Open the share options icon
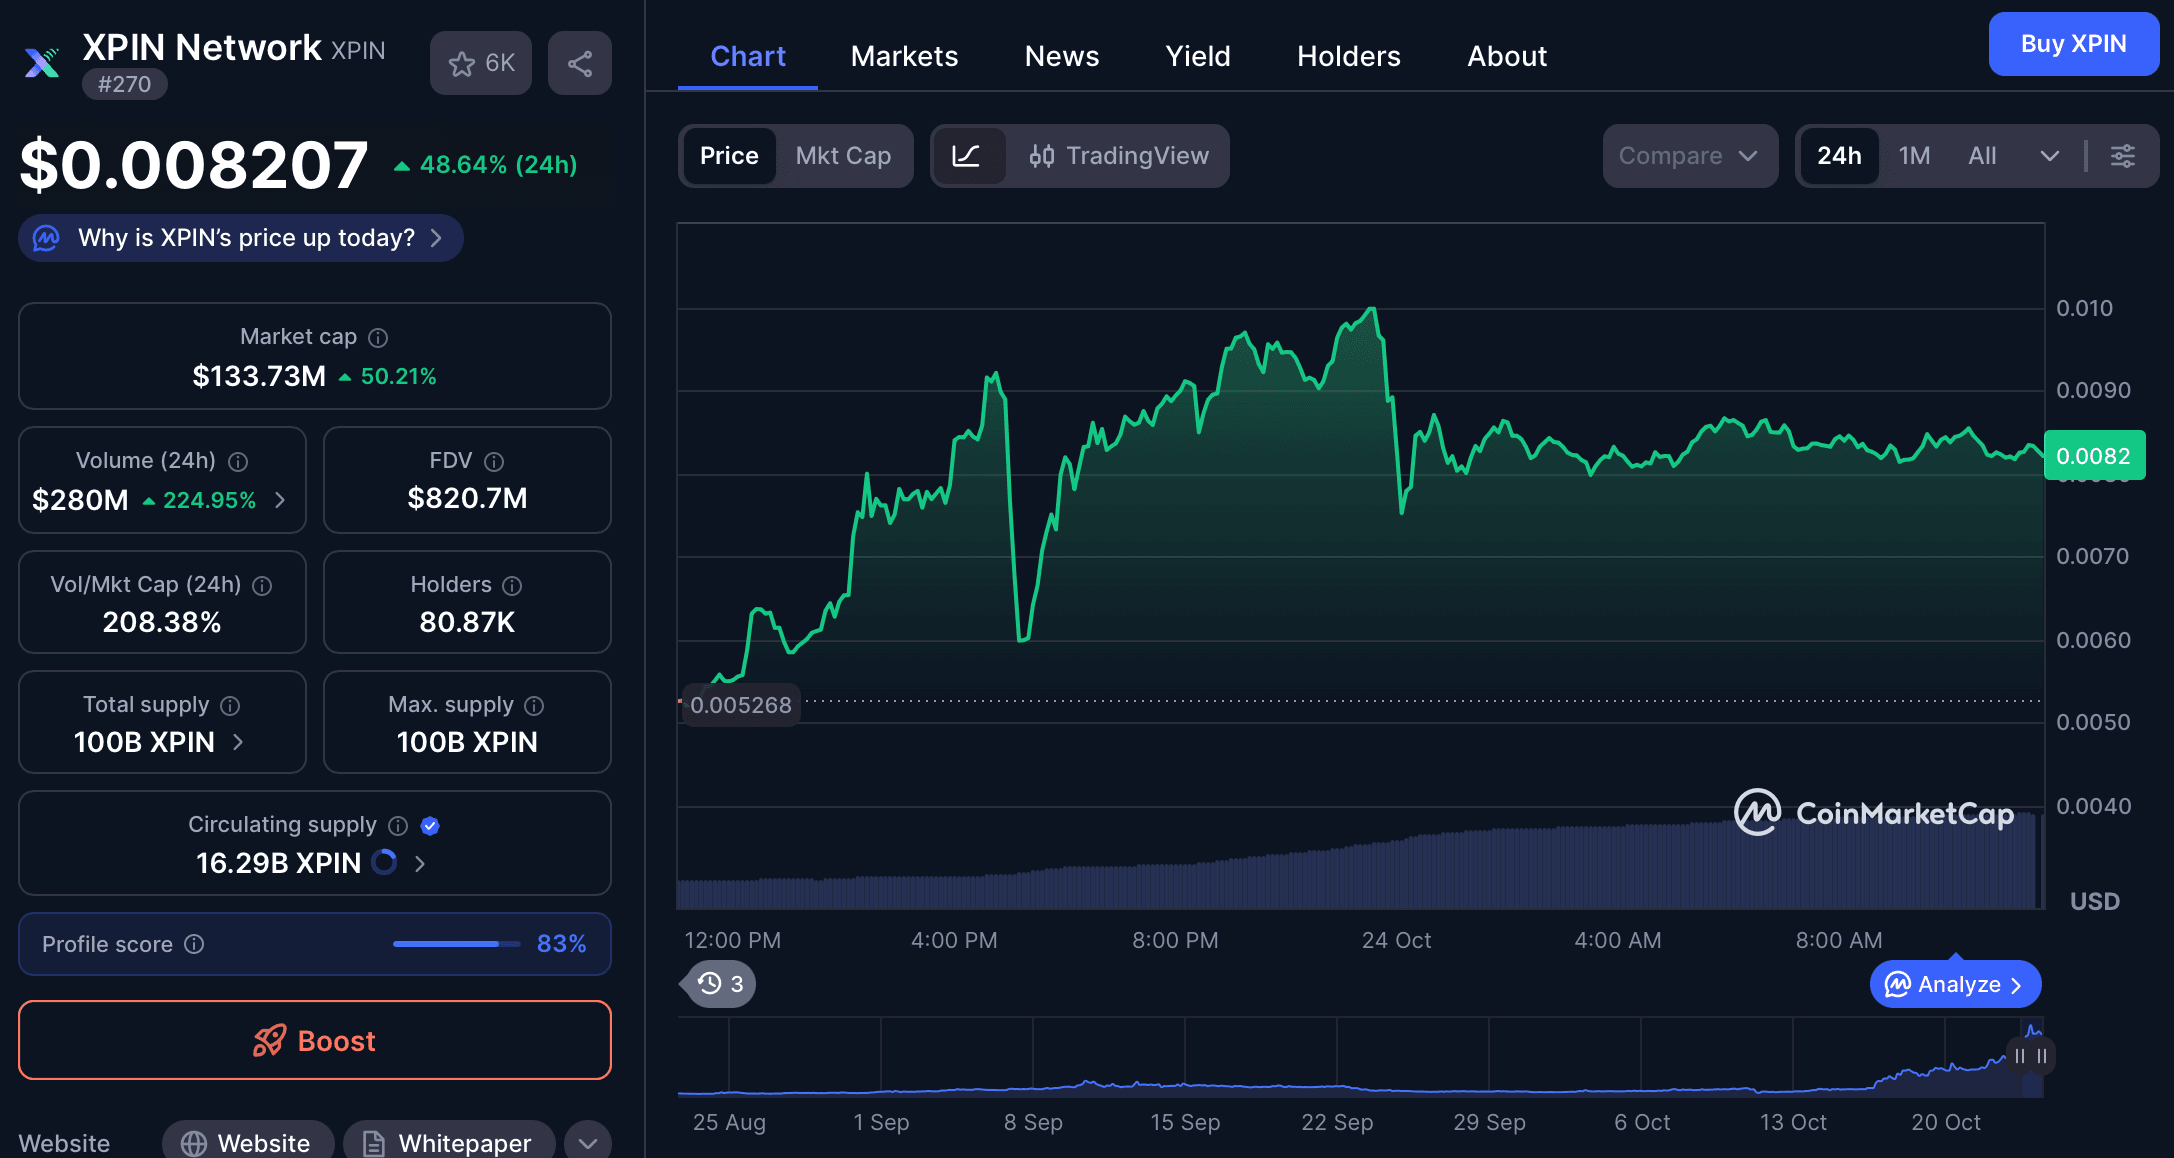Screen dimensions: 2174x1158 (x=580, y=62)
